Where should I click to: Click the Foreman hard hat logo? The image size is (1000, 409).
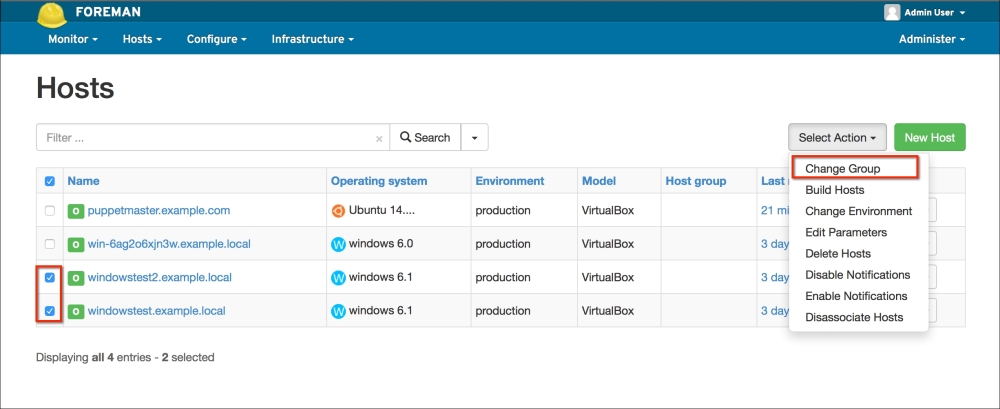tap(52, 14)
